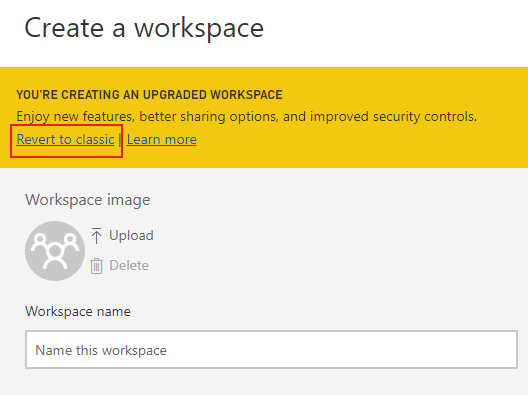This screenshot has width=528, height=395.
Task: Open the Learn more link
Action: click(162, 139)
